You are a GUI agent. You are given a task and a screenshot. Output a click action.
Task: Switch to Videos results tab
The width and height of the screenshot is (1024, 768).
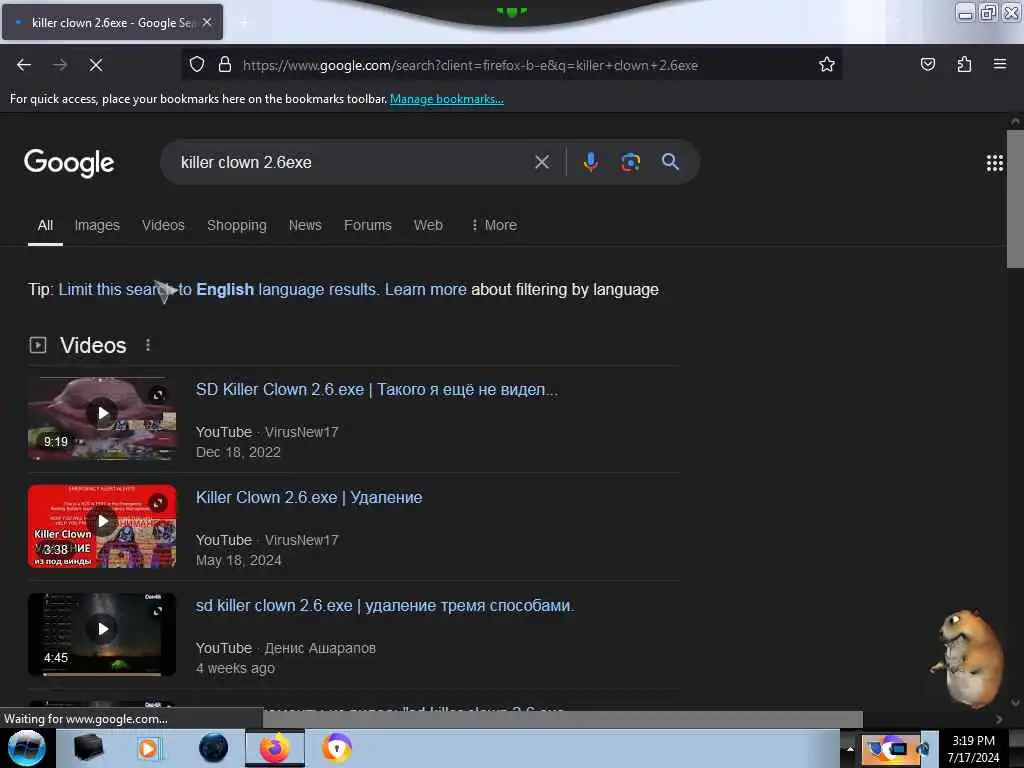[x=163, y=225]
